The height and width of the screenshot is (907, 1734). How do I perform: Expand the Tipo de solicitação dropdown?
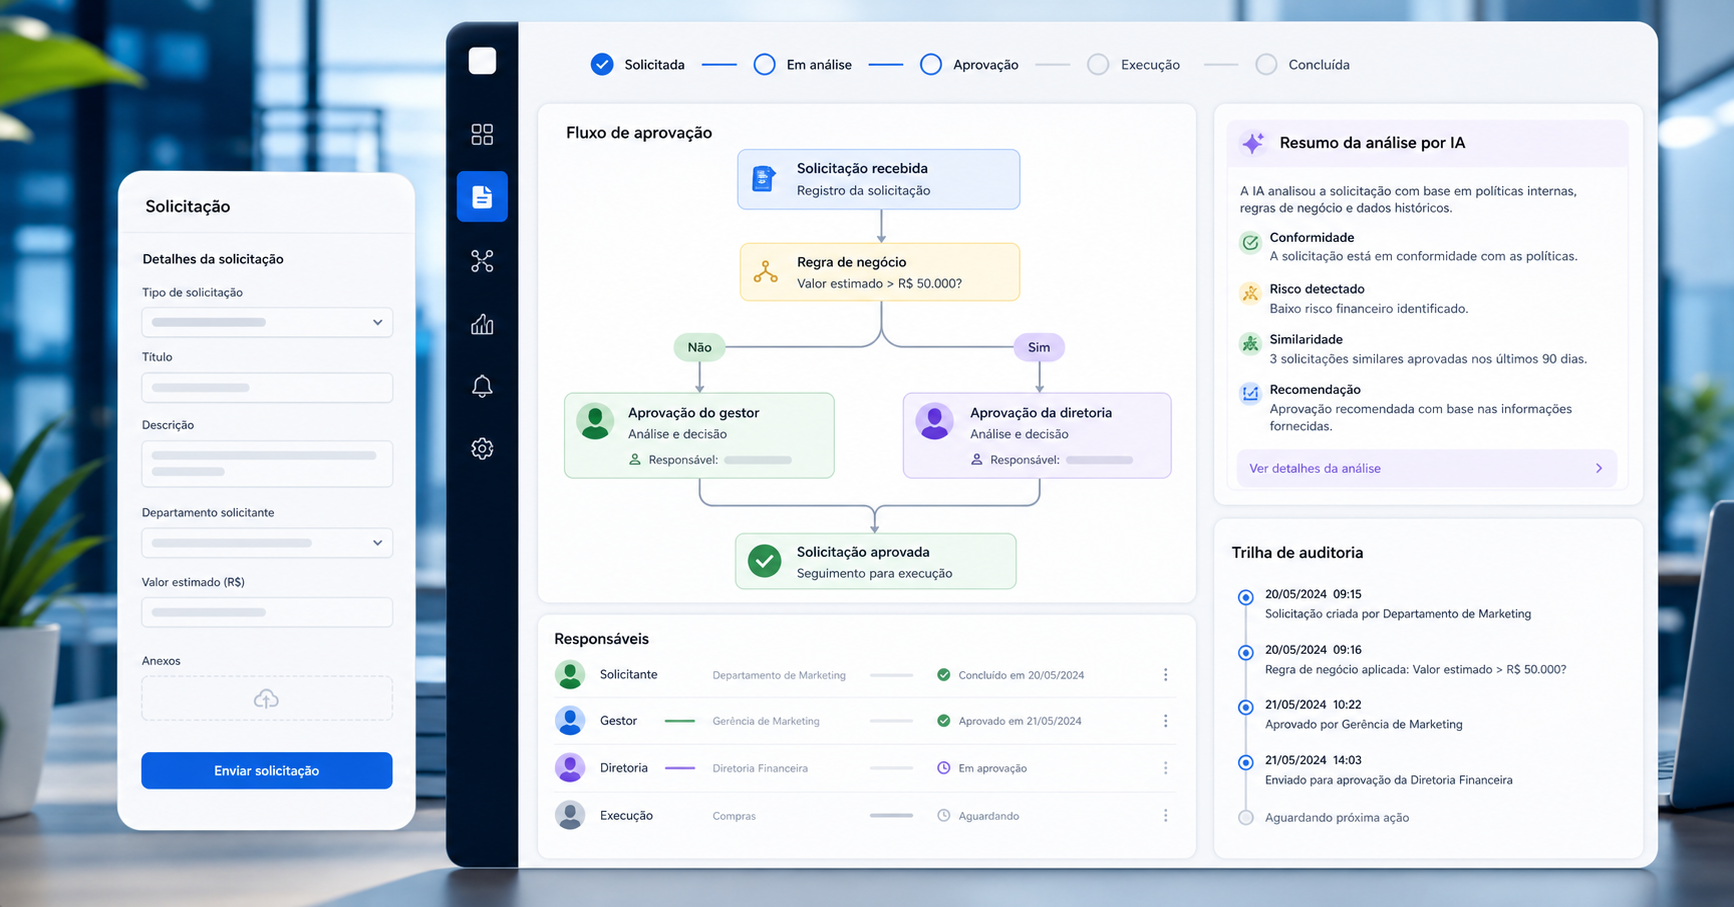(267, 322)
